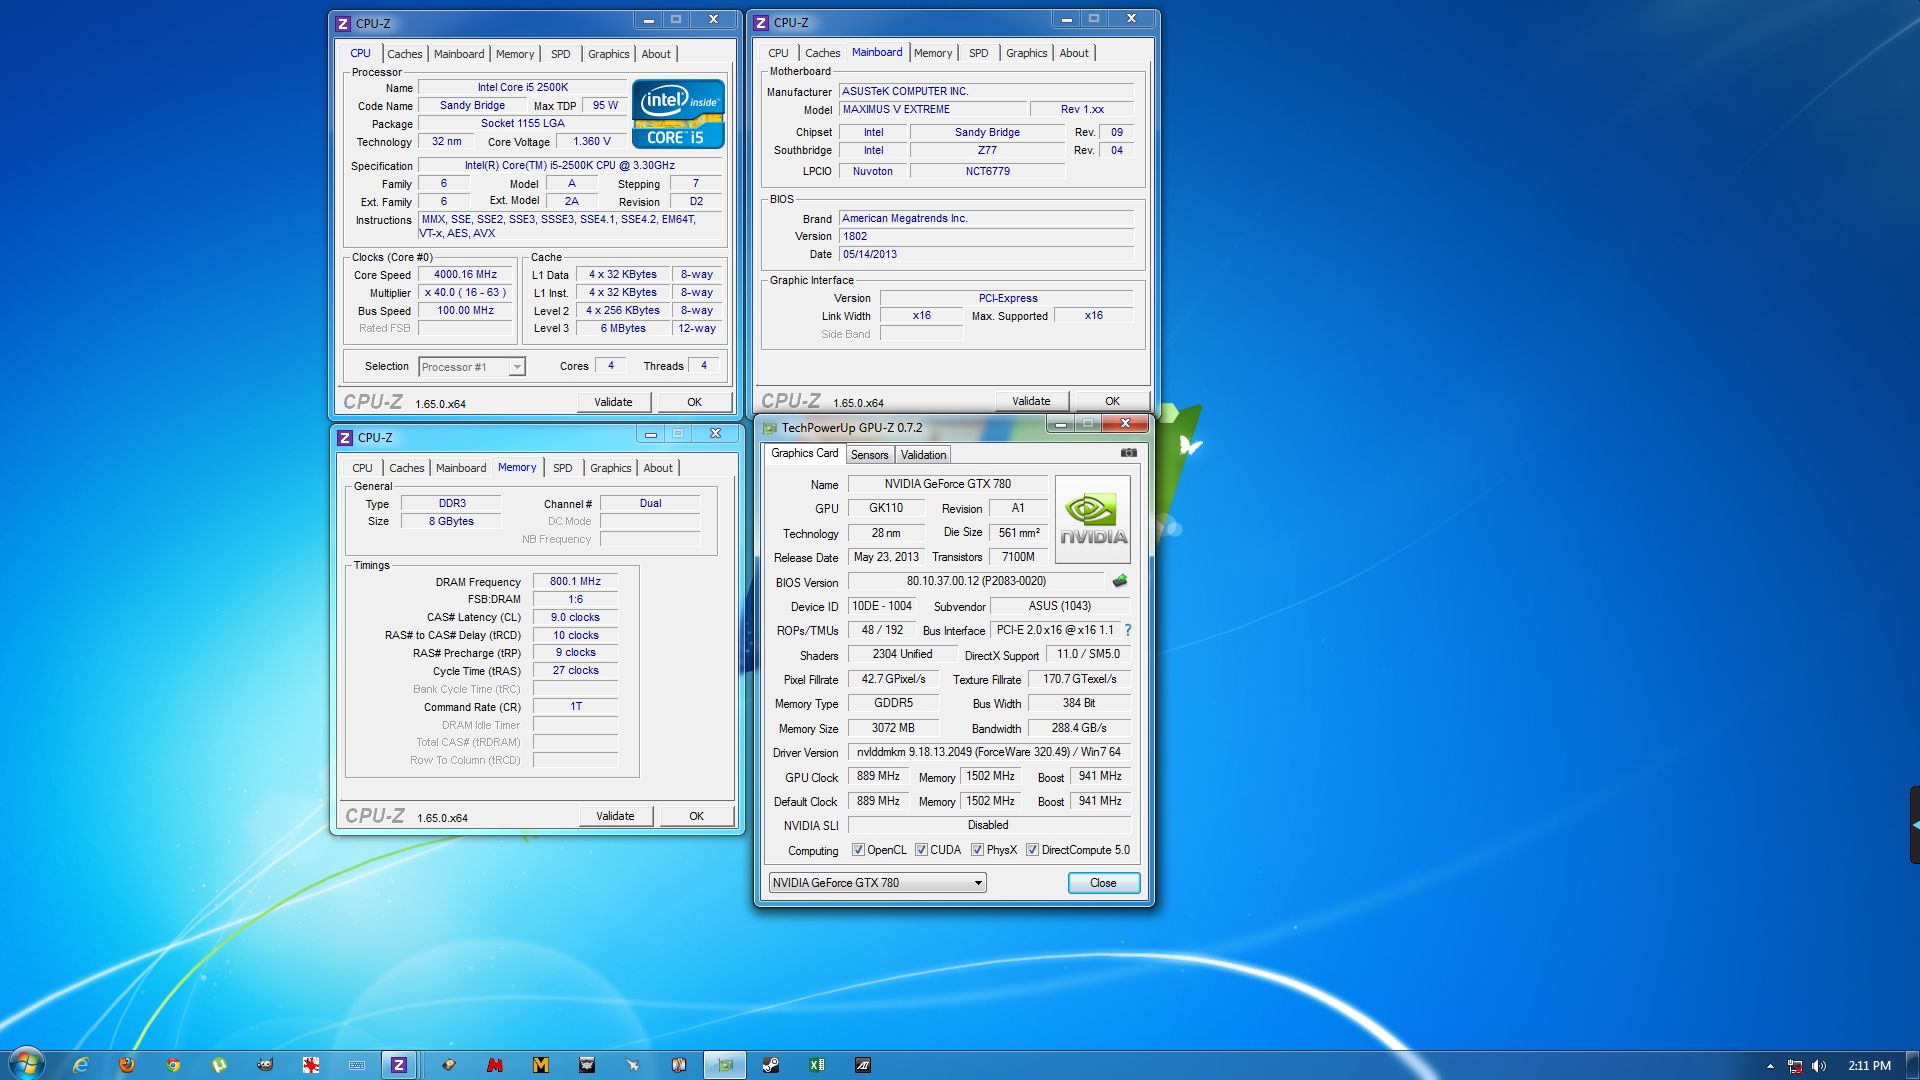Click the 1.360 V Core Voltage value
Image resolution: width=1920 pixels, height=1080 pixels.
tap(592, 141)
